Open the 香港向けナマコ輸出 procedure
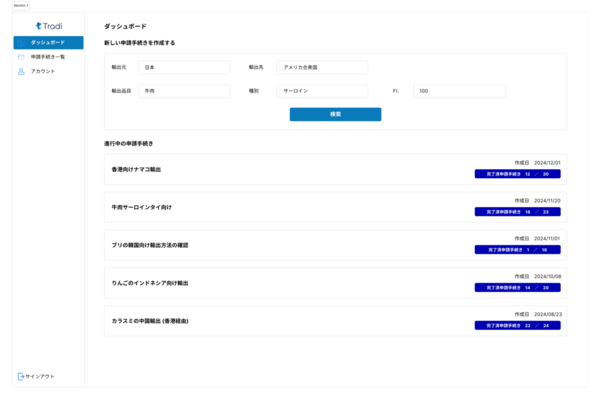 [335, 169]
